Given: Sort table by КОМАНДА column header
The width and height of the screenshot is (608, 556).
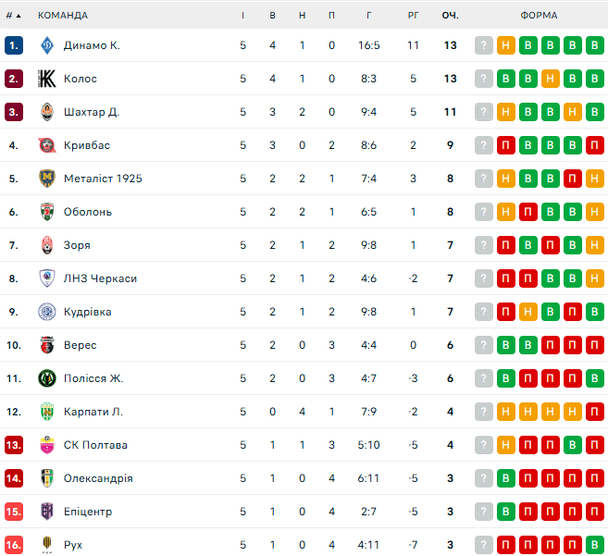Looking at the screenshot, I should click(62, 15).
